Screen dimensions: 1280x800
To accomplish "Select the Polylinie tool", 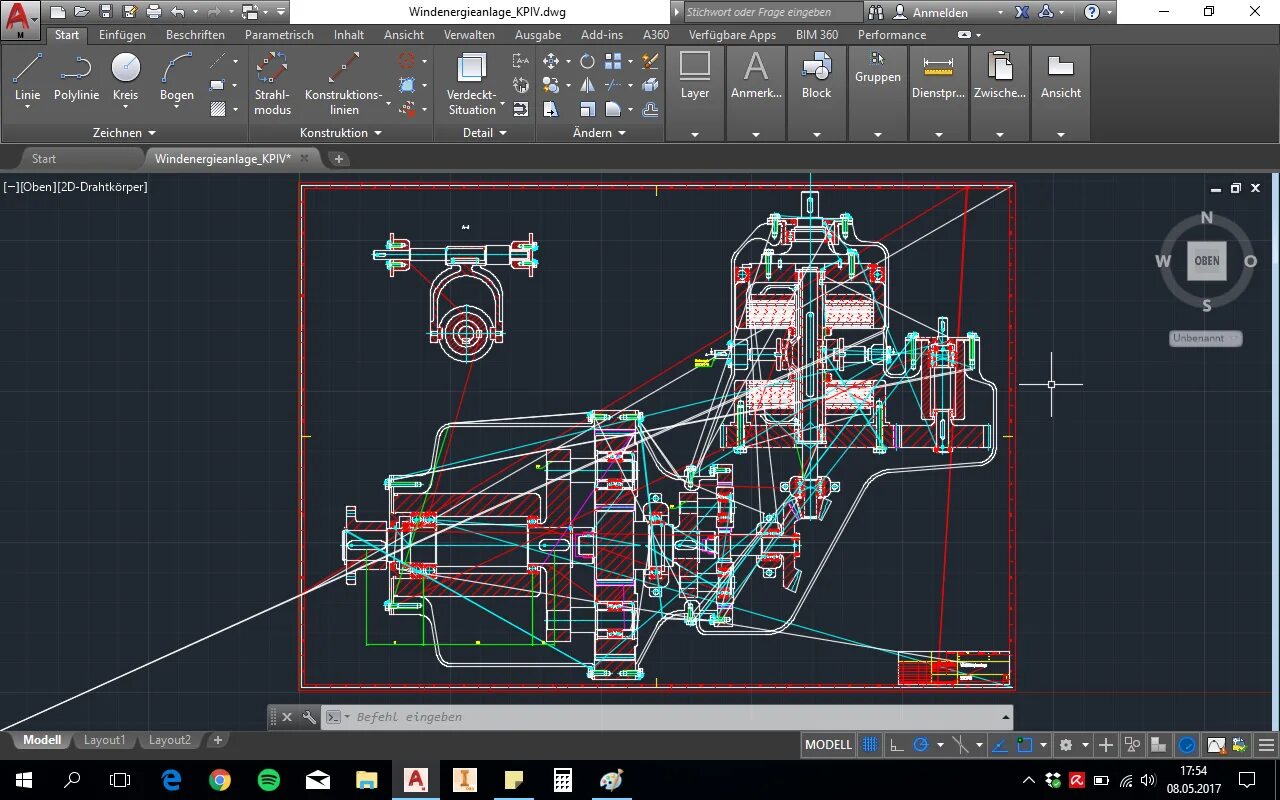I will pos(76,70).
